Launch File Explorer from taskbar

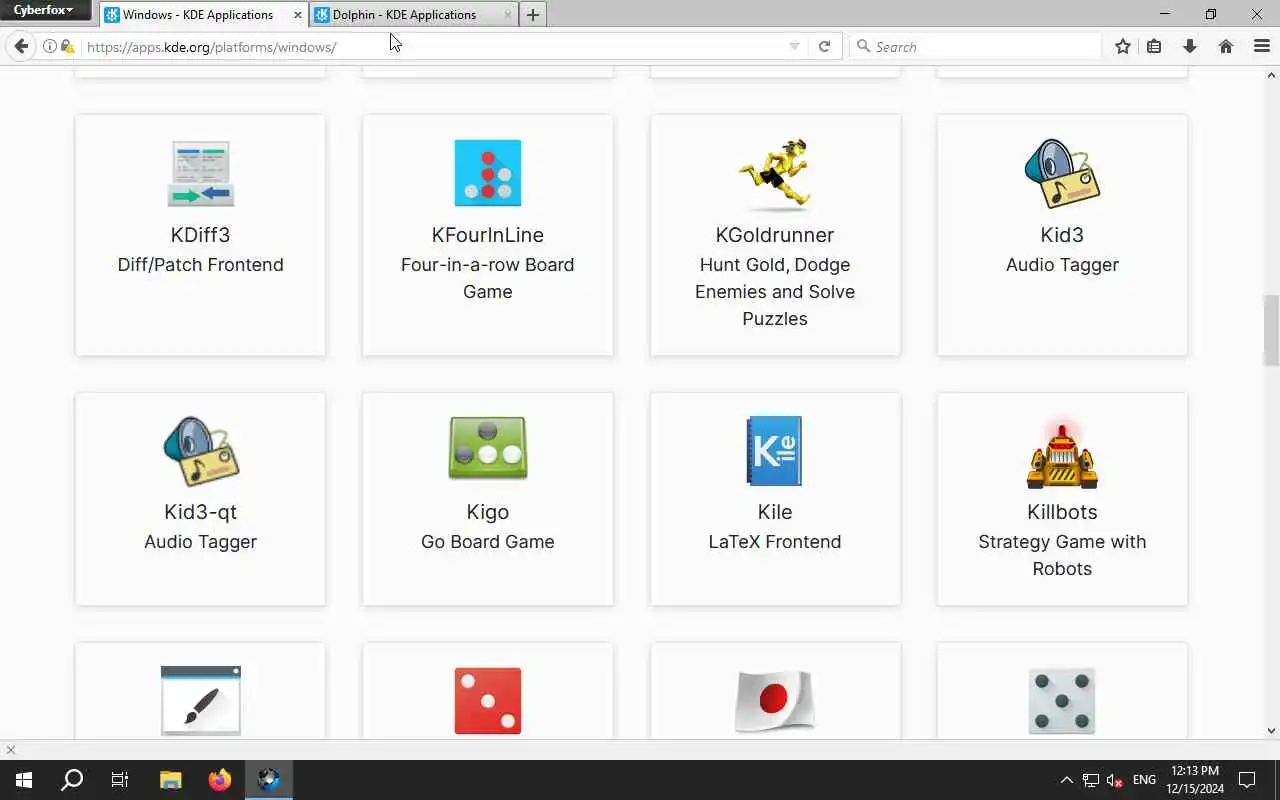tap(170, 780)
